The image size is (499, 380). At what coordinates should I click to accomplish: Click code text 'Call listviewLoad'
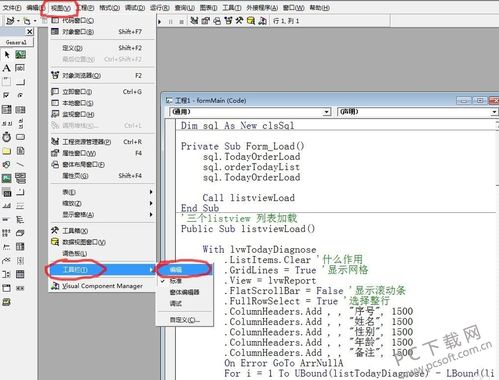click(x=249, y=198)
